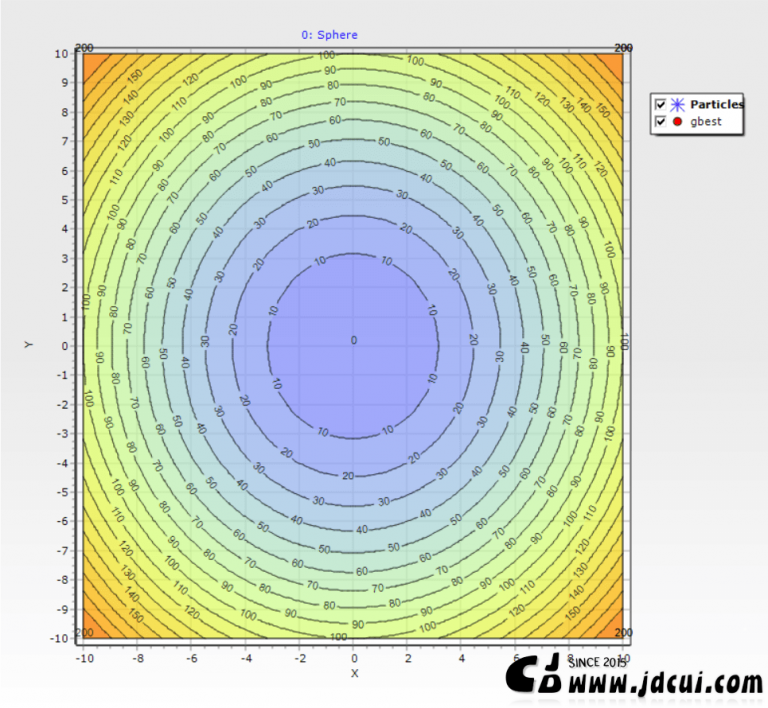Click the 0 tick on X axis
The width and height of the screenshot is (768, 708).
click(353, 657)
